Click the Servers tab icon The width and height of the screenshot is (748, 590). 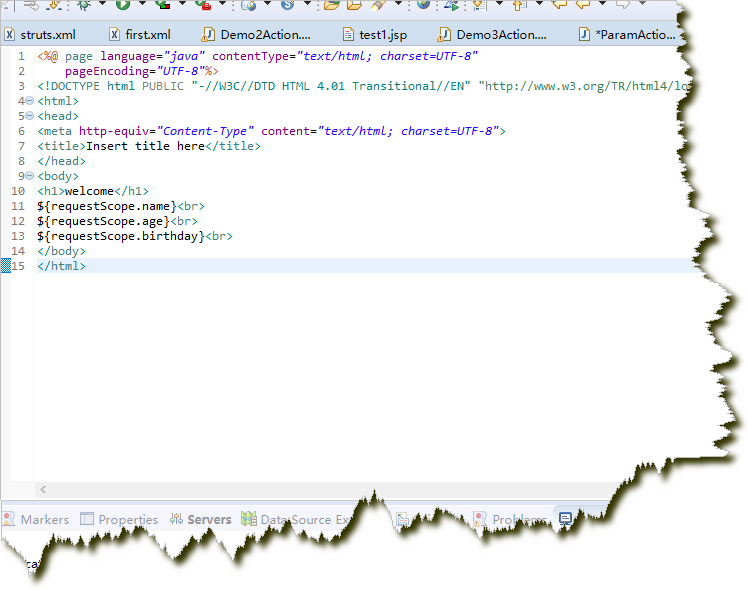click(177, 519)
